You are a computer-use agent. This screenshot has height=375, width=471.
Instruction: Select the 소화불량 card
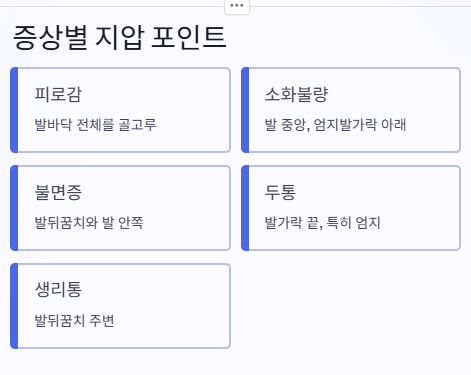click(351, 110)
